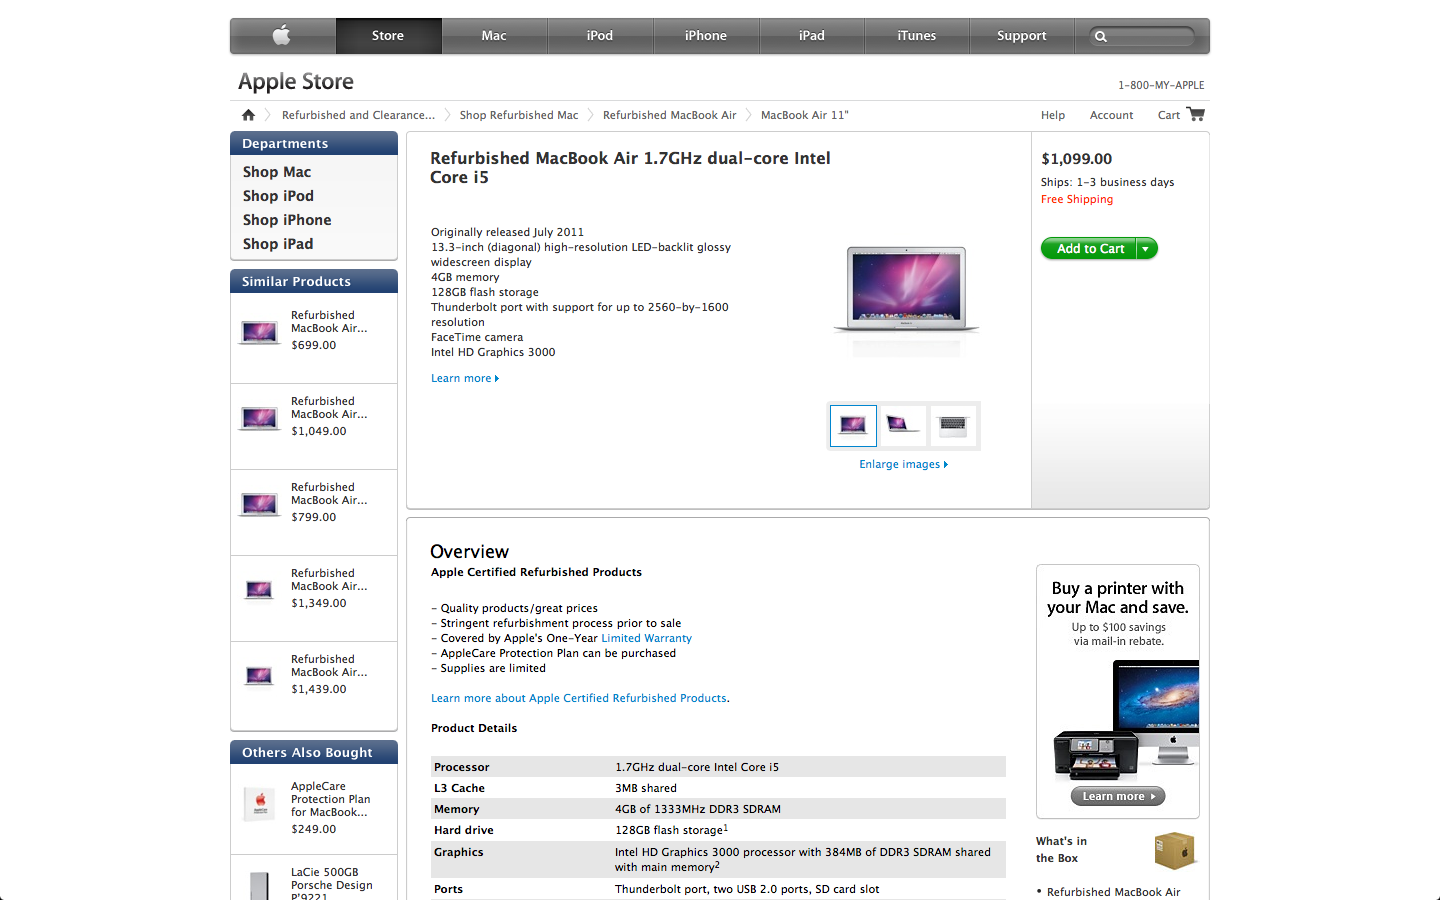Screen dimensions: 1440x900
Task: Click the home icon in the breadcrumb
Action: (248, 115)
